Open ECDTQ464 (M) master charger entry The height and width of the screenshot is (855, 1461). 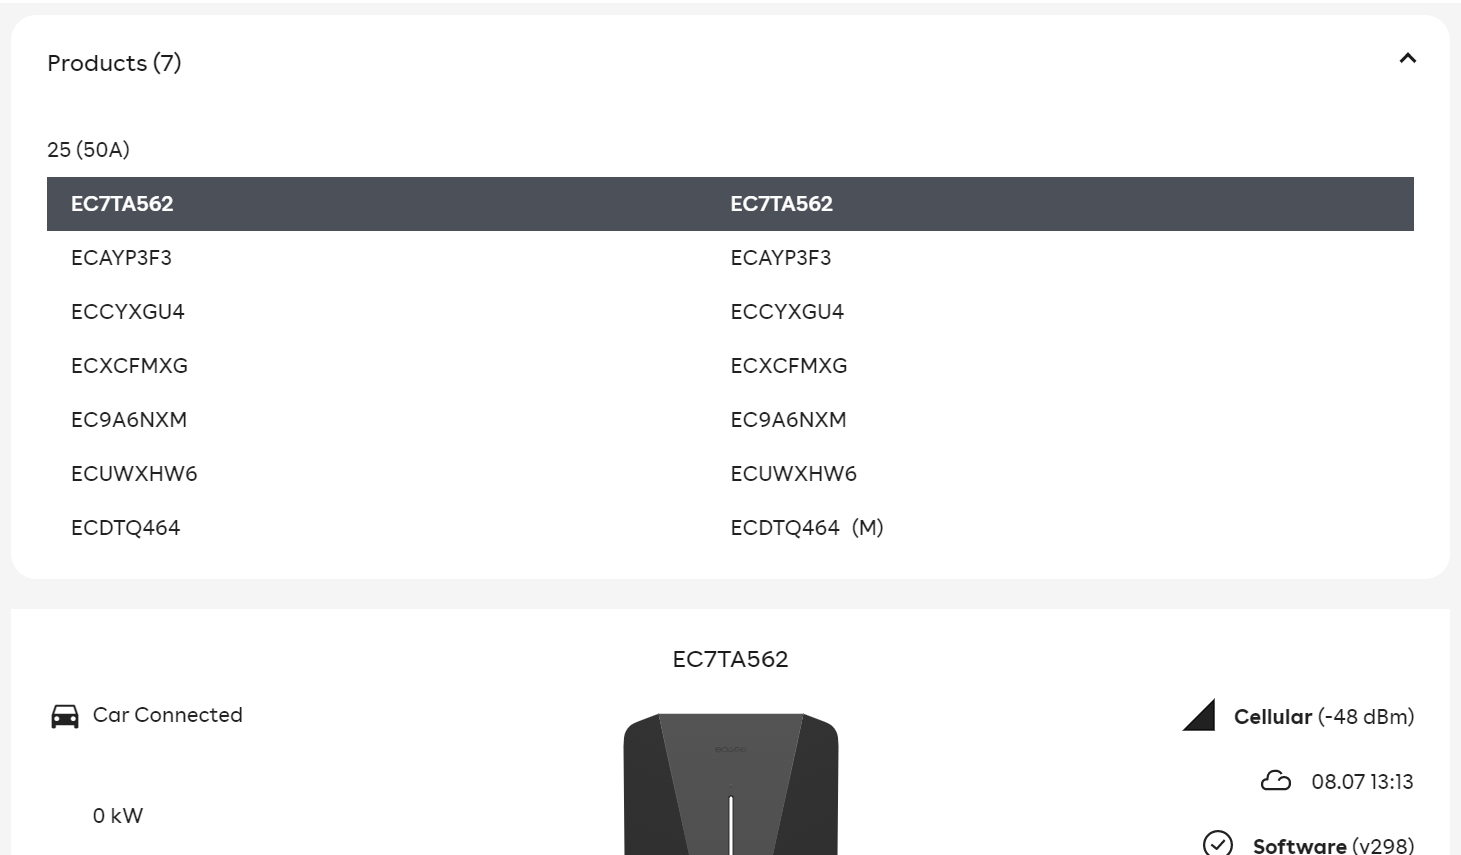click(x=807, y=528)
